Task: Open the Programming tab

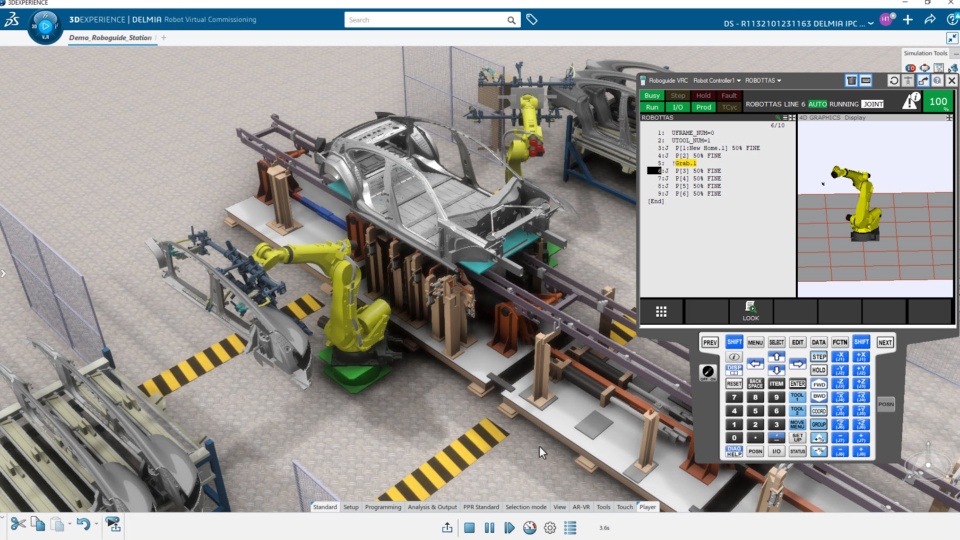Action: (383, 507)
